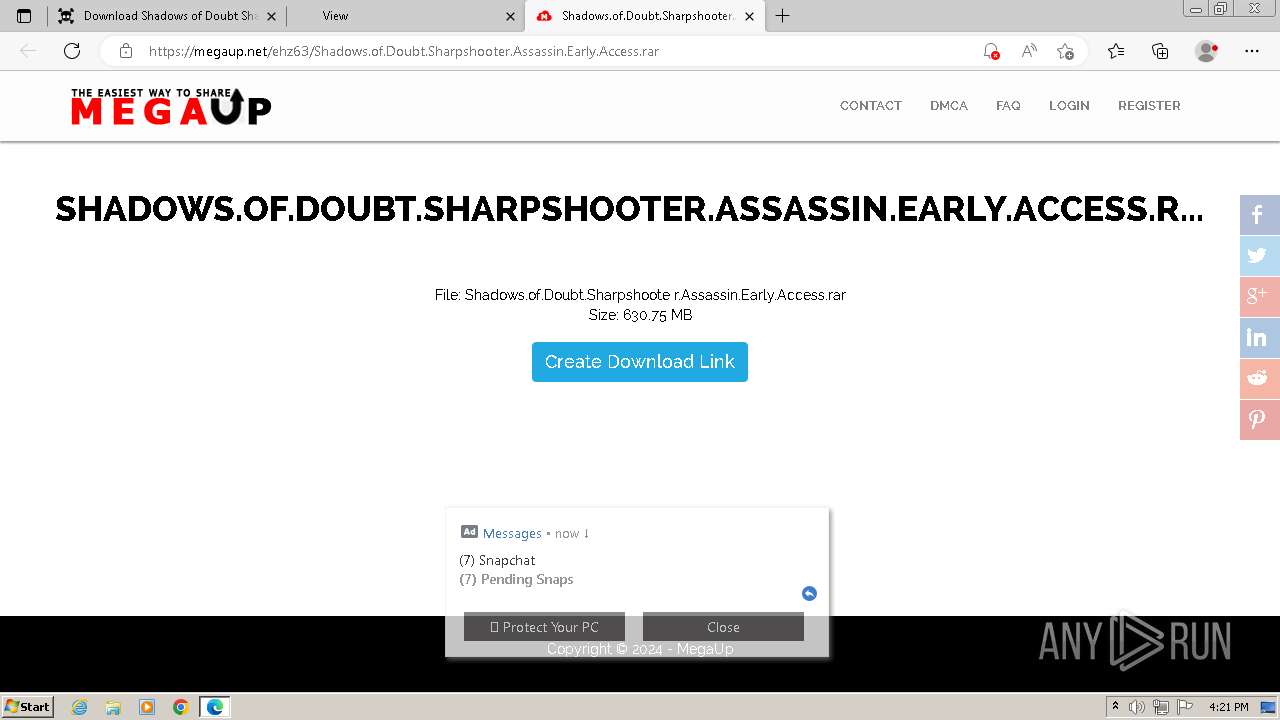Click the MegaUp logo
The width and height of the screenshot is (1280, 720).
171,106
